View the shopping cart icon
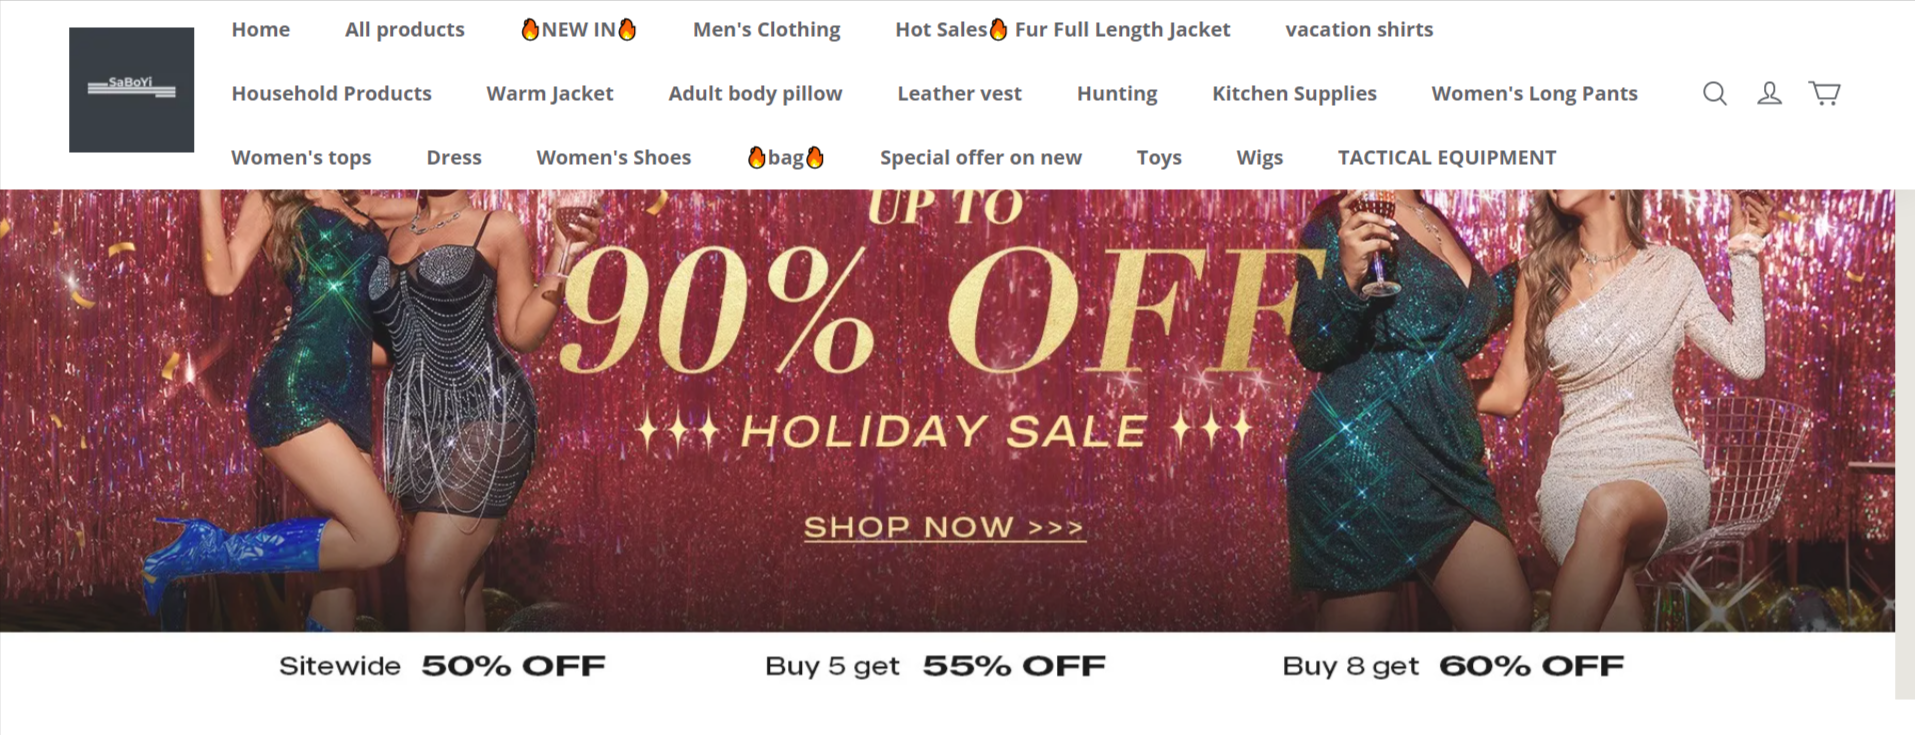This screenshot has height=735, width=1915. click(x=1824, y=93)
